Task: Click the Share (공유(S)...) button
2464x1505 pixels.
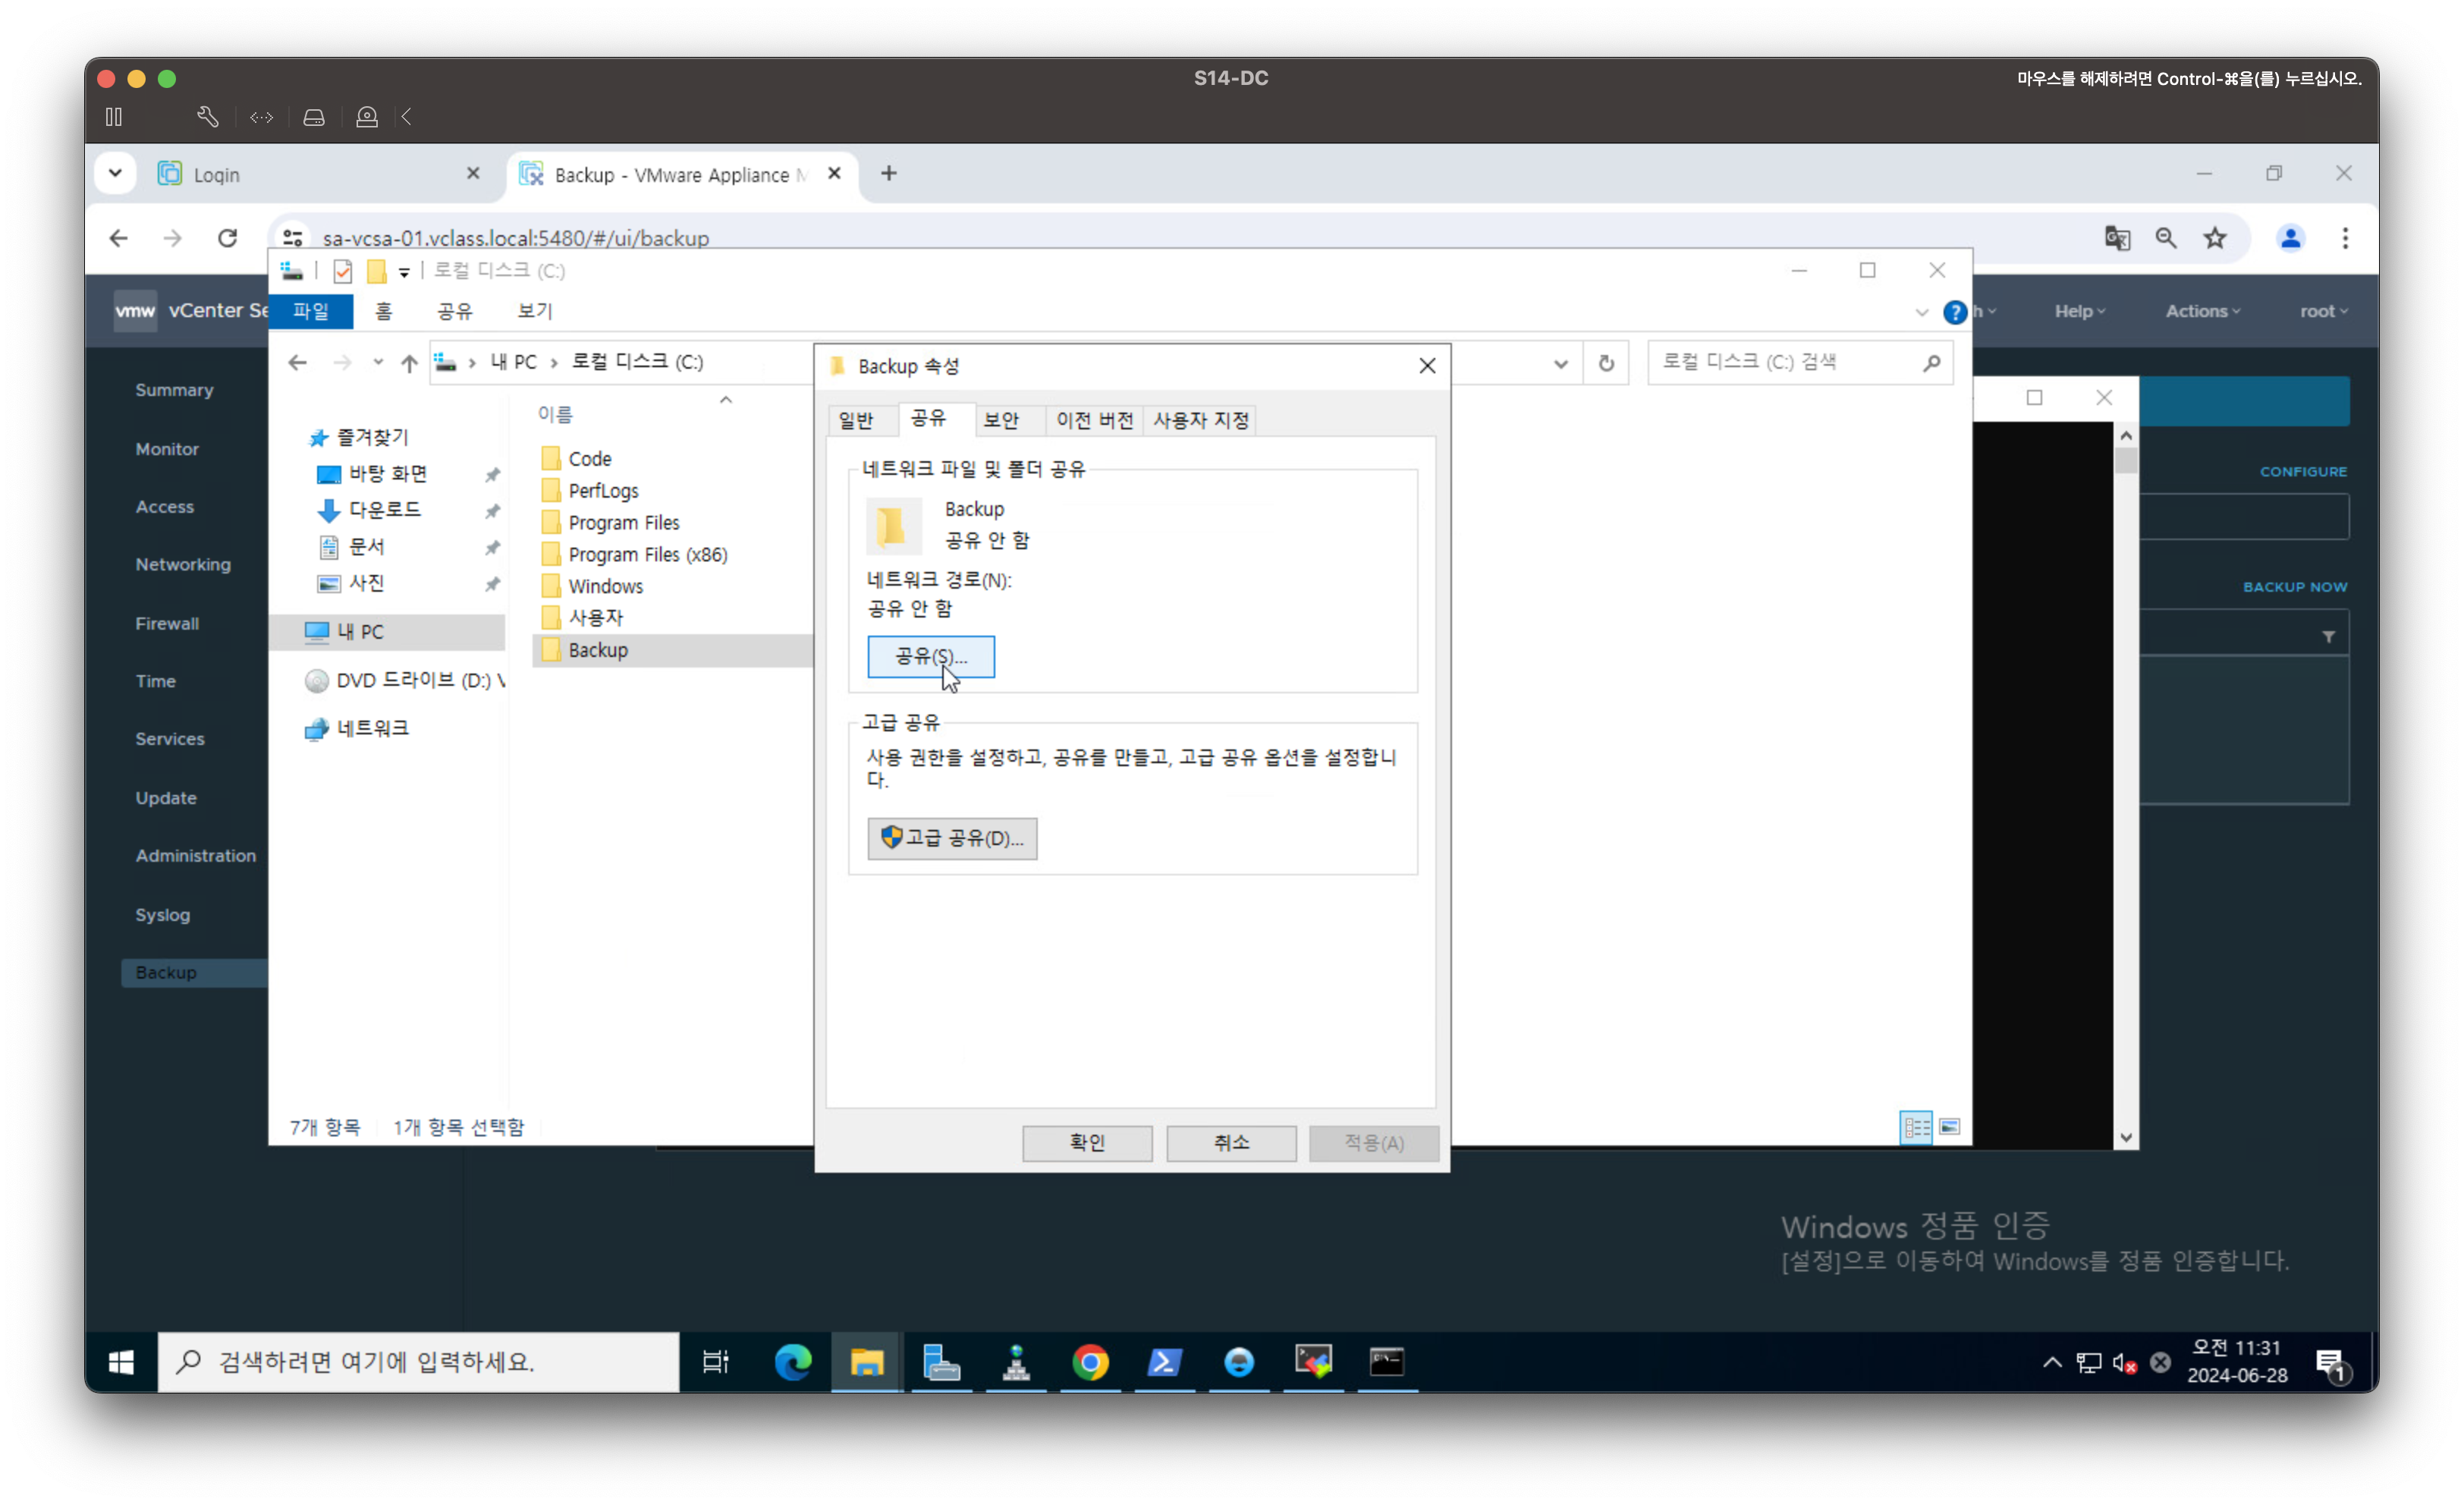Action: point(930,656)
